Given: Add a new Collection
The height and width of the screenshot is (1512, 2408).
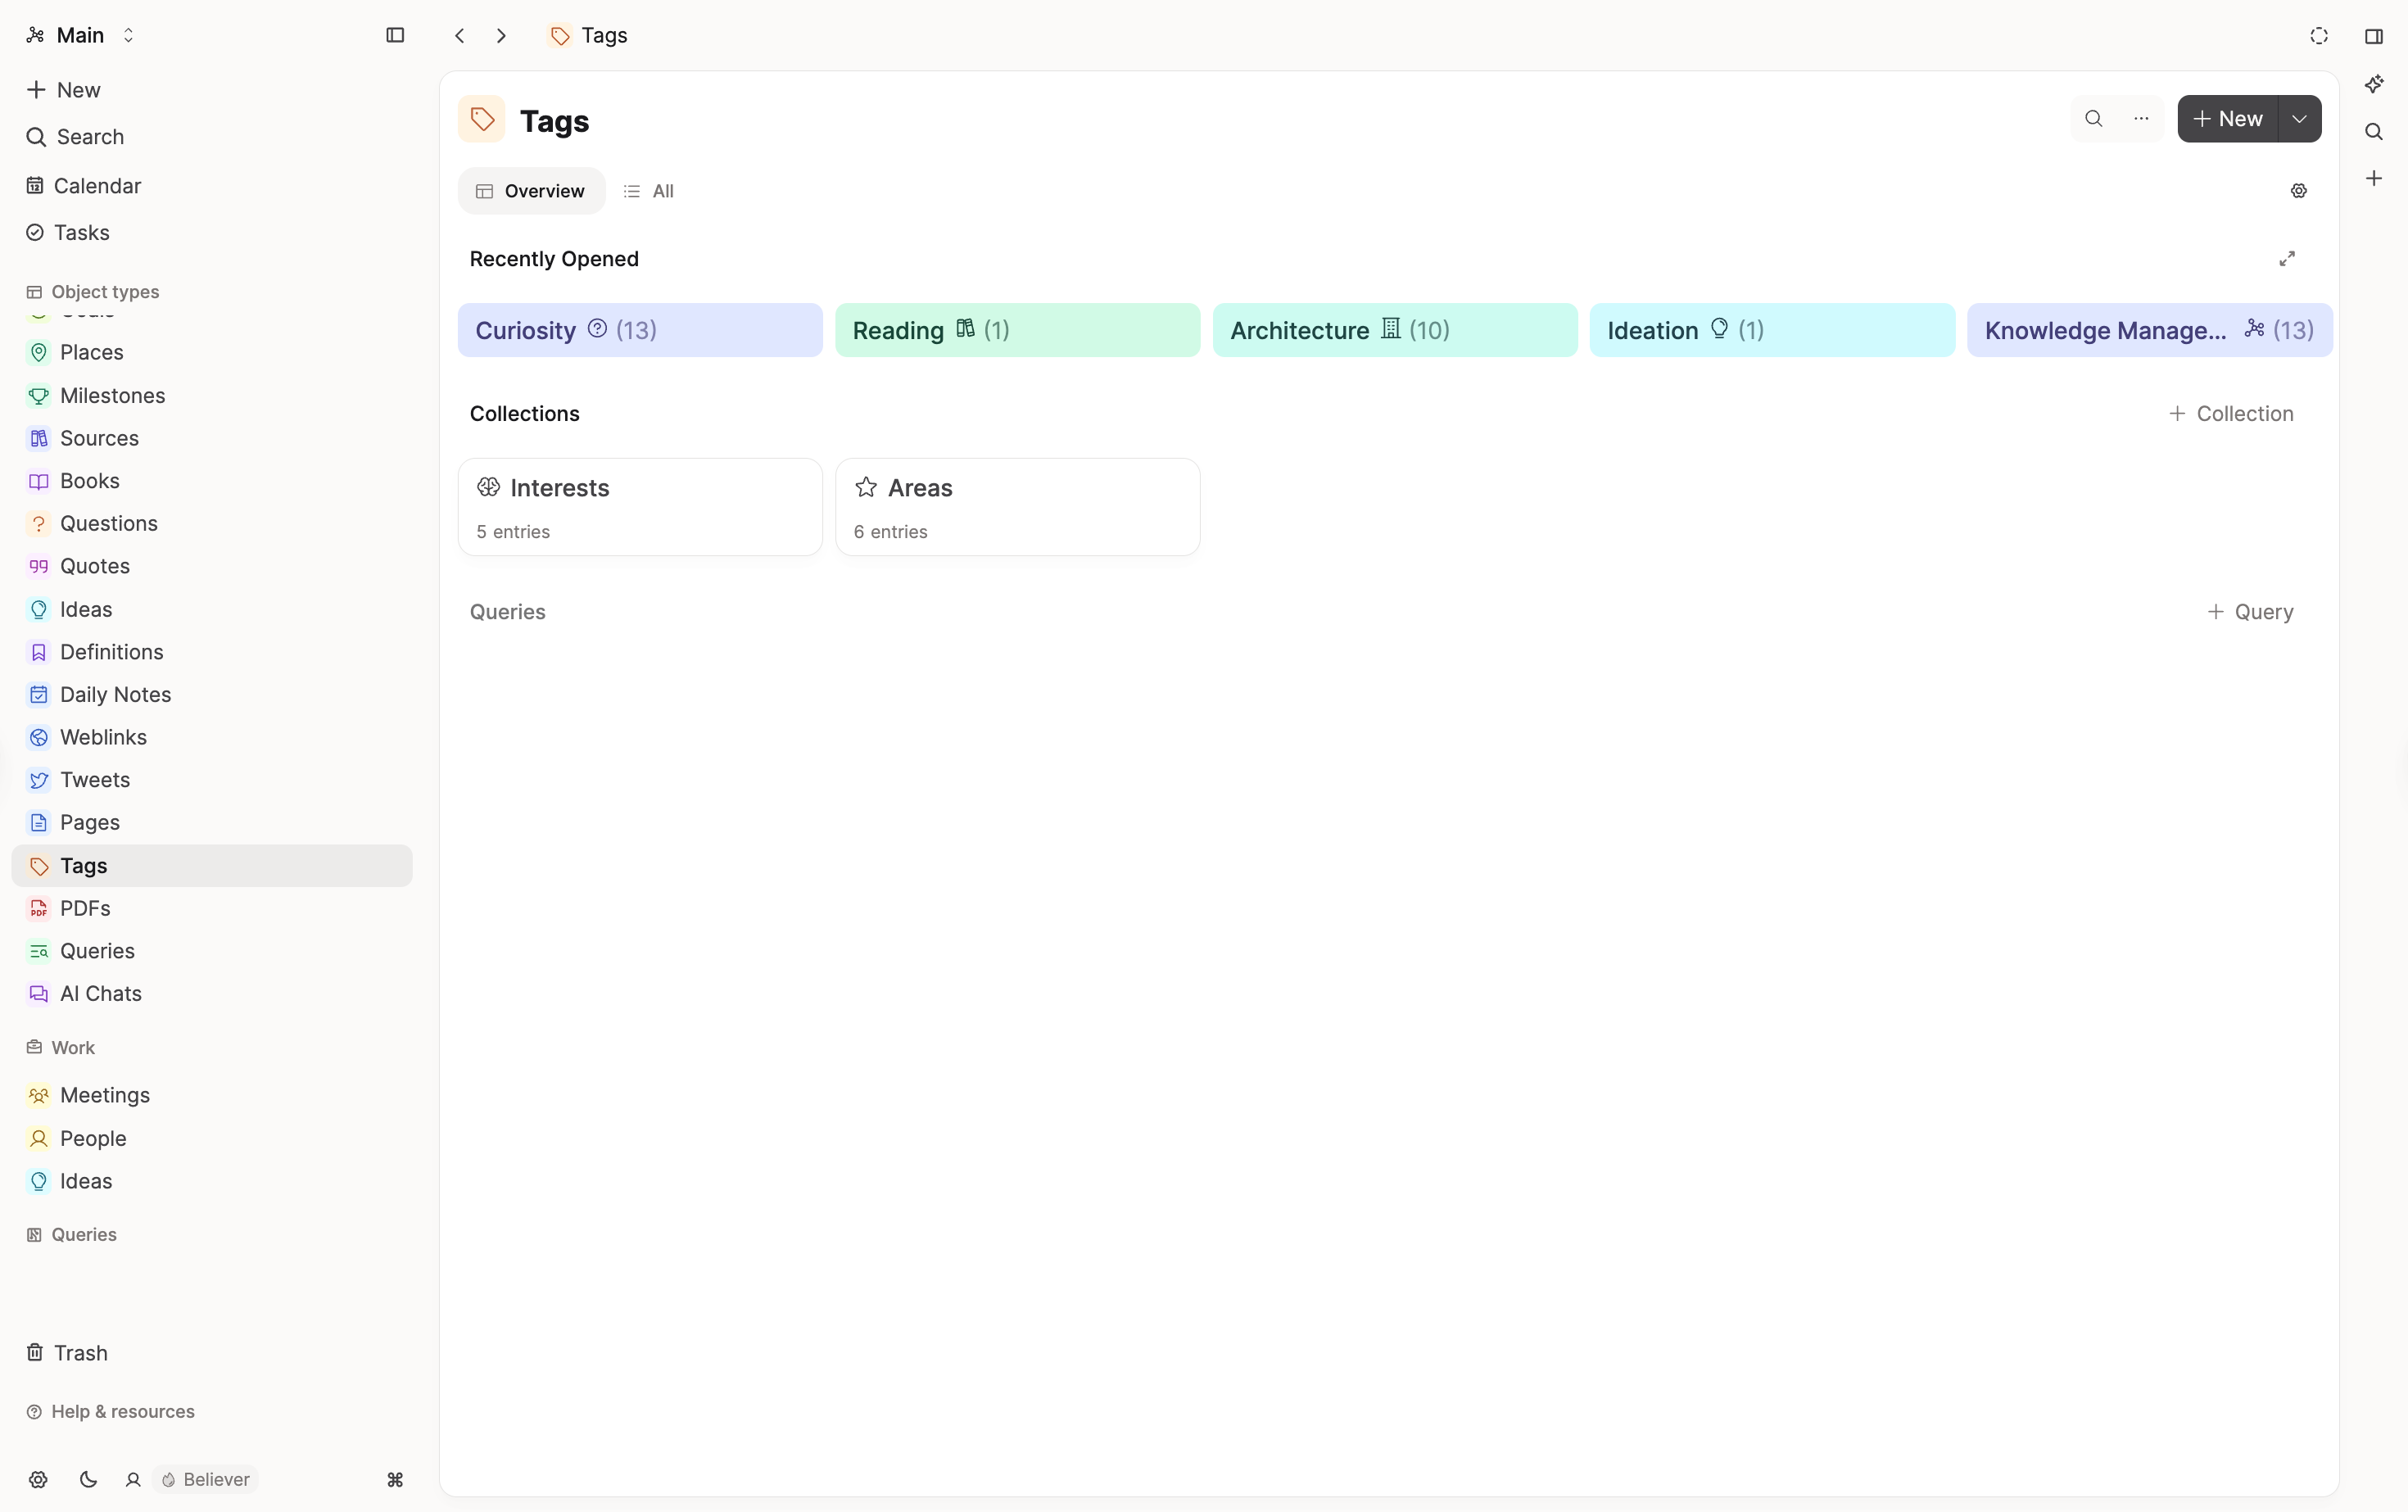Looking at the screenshot, I should click(x=2231, y=414).
